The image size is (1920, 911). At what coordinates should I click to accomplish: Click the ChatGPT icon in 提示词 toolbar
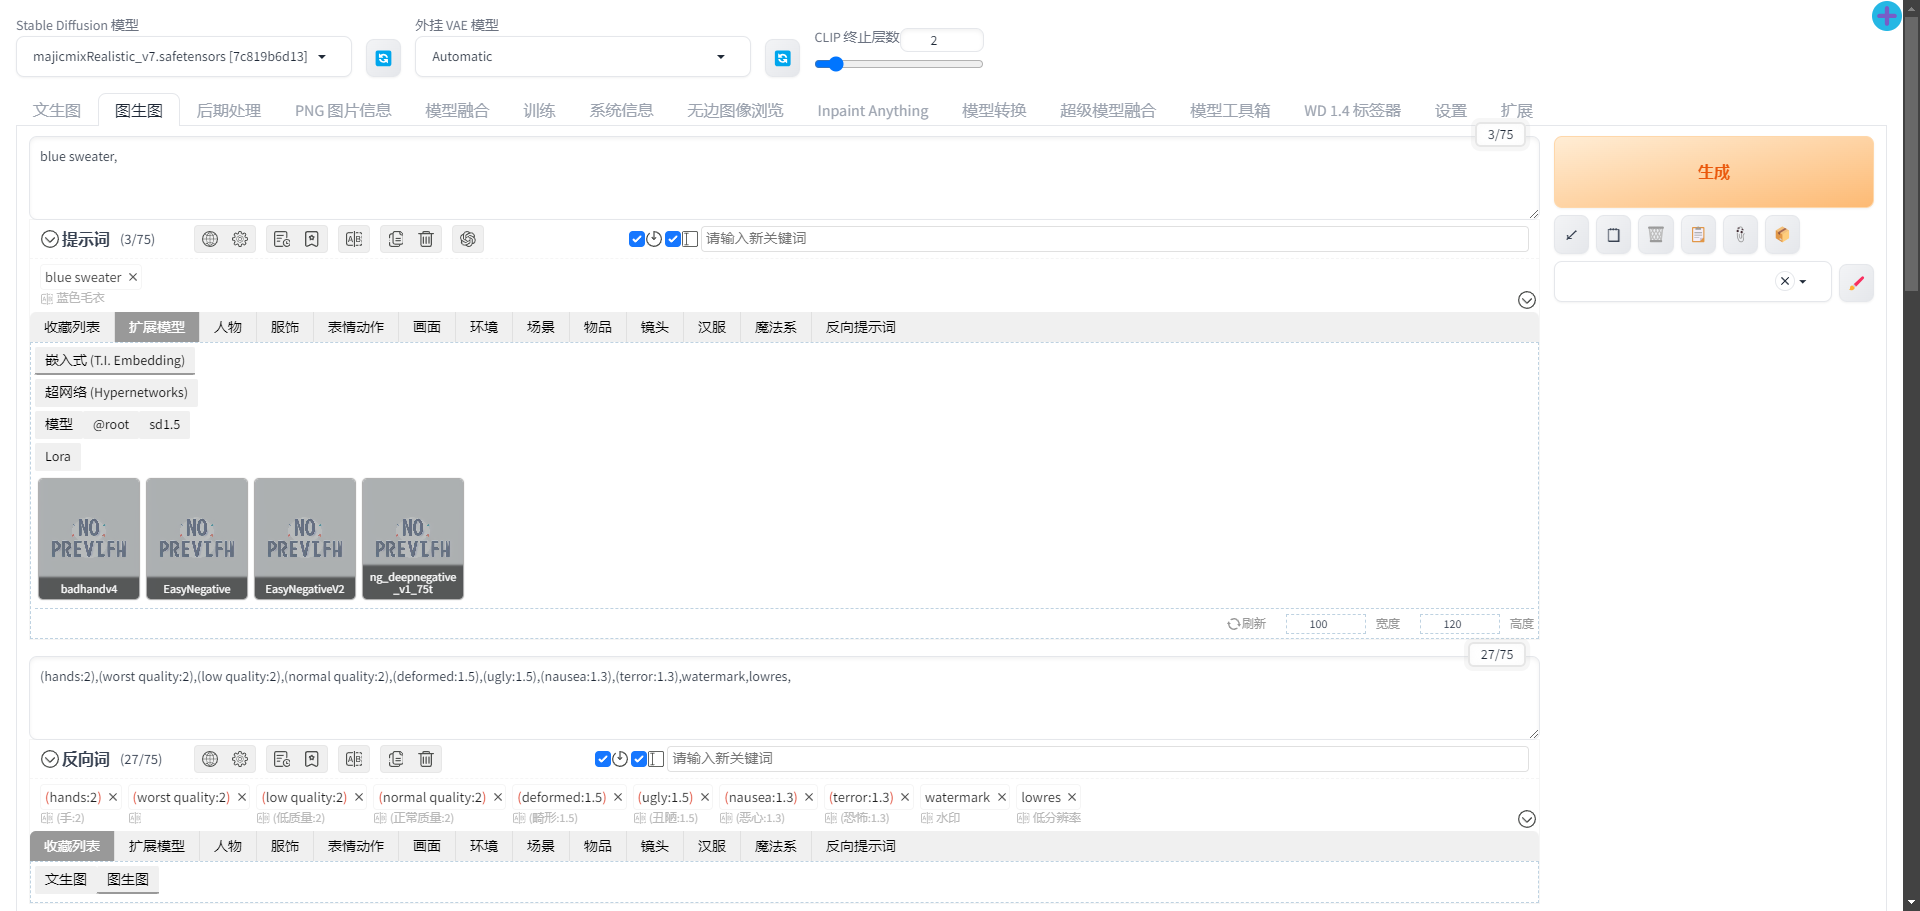pyautogui.click(x=467, y=239)
